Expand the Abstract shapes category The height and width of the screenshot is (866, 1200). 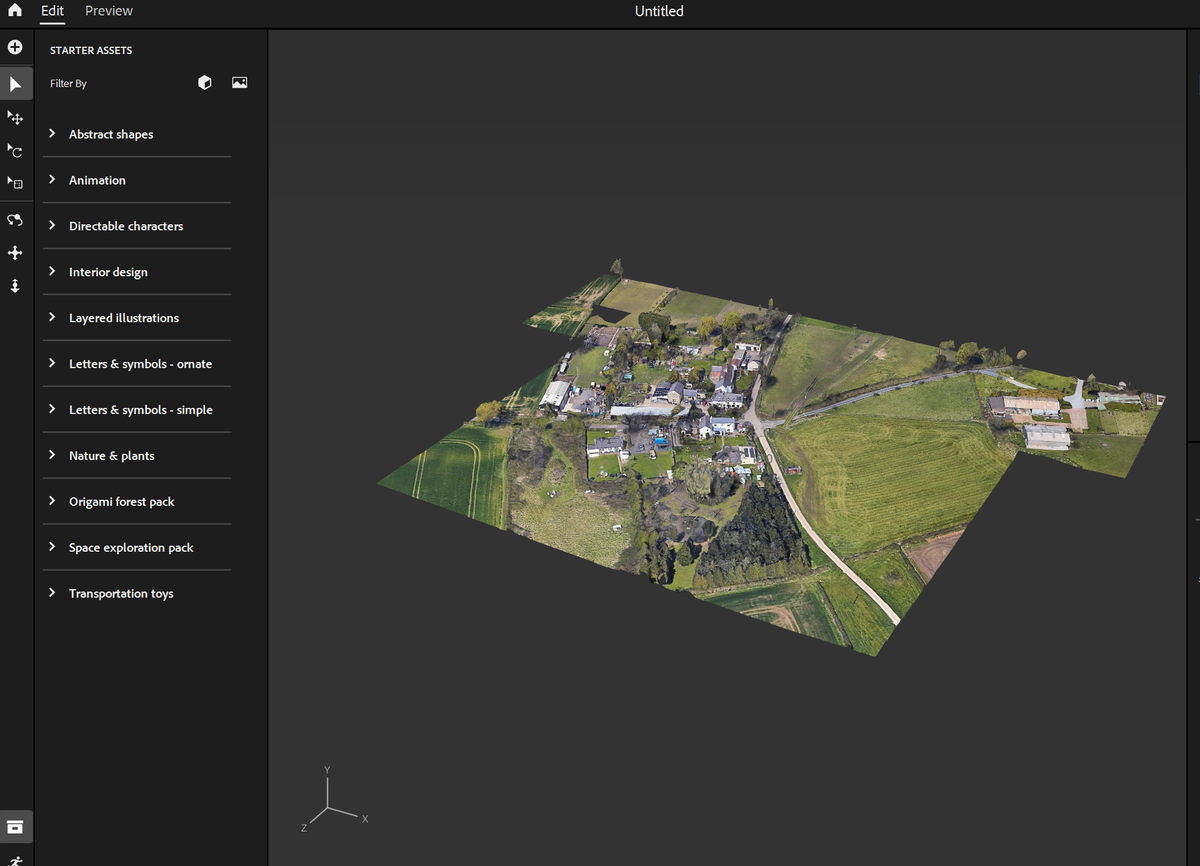pyautogui.click(x=110, y=134)
